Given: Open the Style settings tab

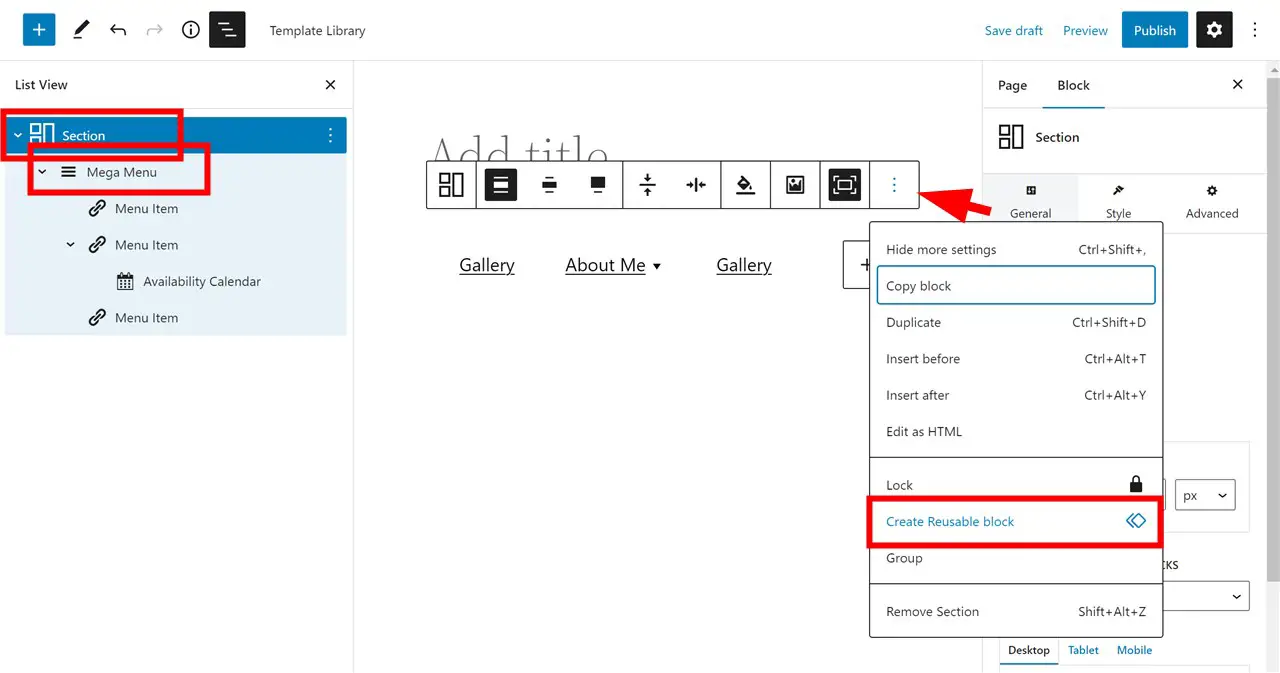Looking at the screenshot, I should (1118, 201).
